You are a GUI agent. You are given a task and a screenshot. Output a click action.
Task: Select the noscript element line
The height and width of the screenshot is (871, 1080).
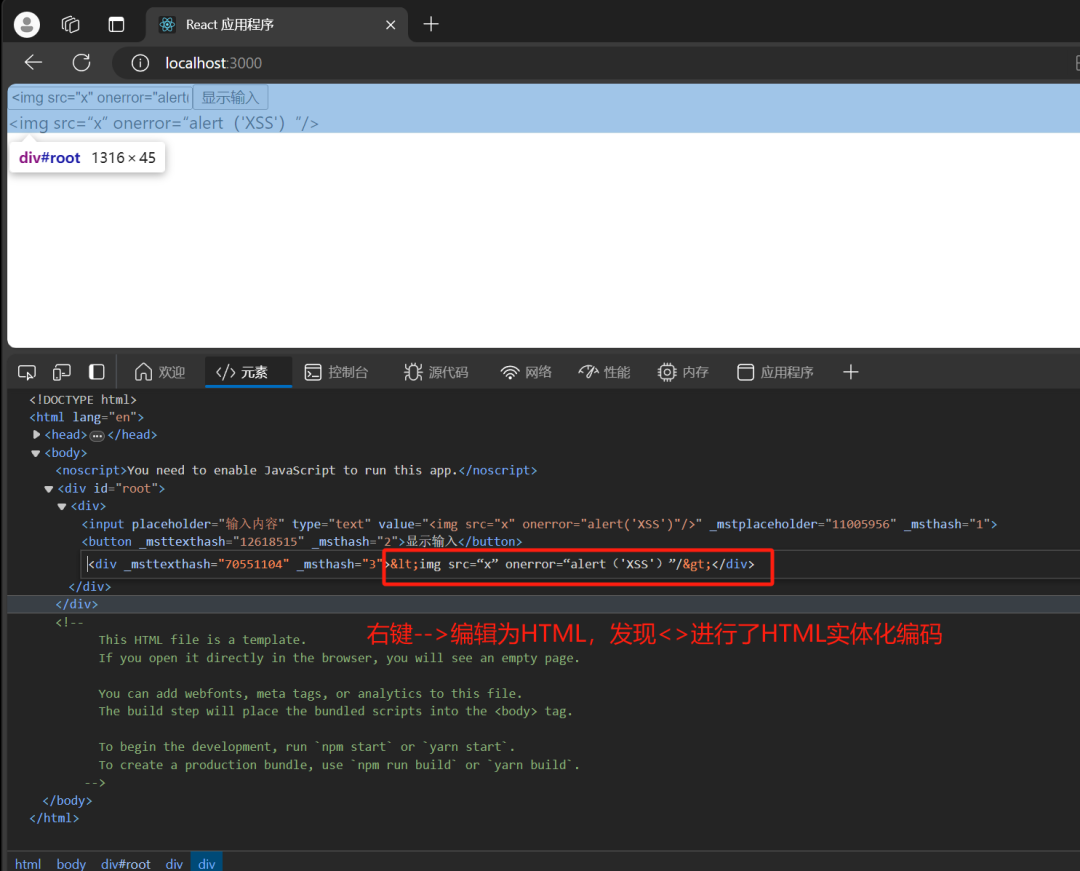point(296,470)
